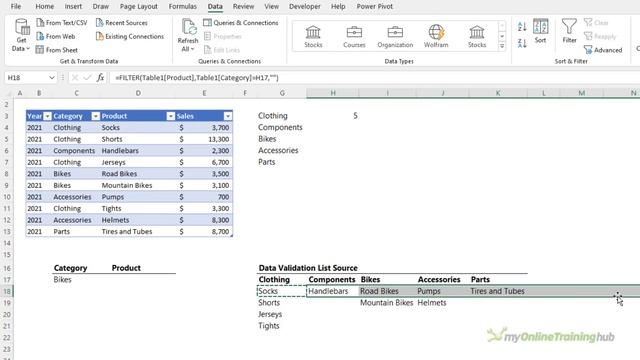The image size is (640, 360).
Task: Select row 18 header
Action: 7,291
